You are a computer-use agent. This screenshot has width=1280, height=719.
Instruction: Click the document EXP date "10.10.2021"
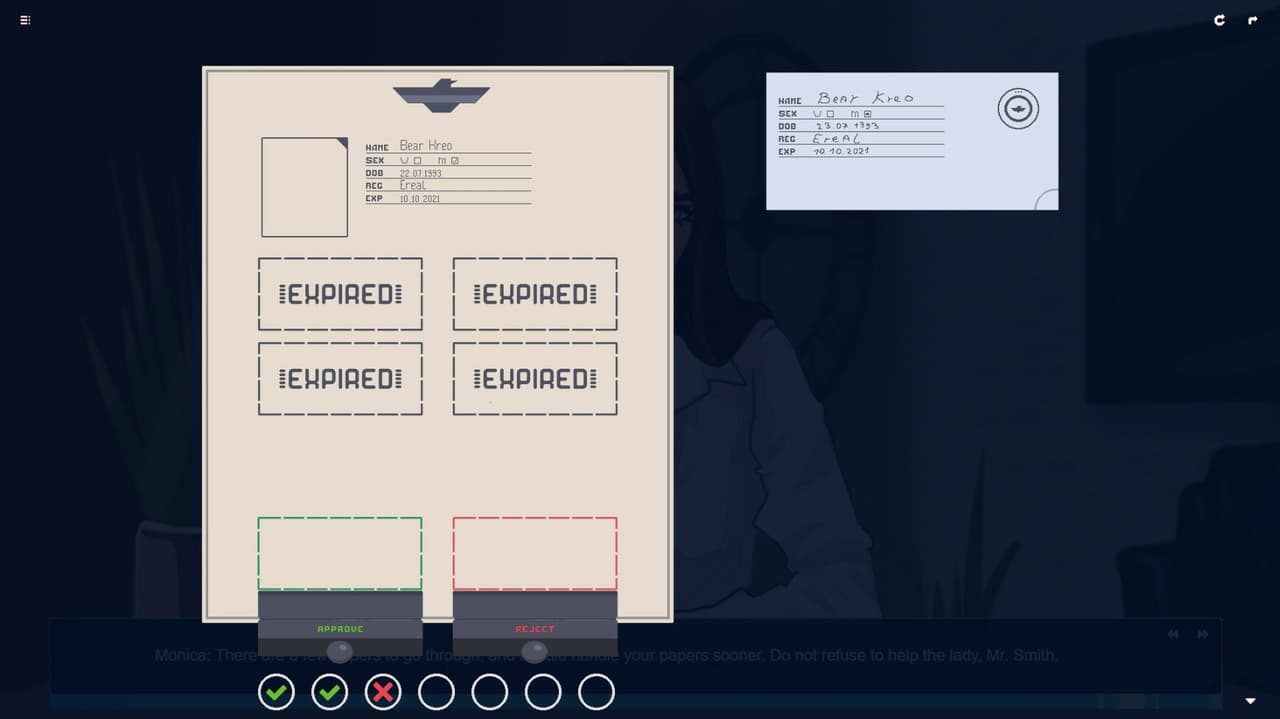pyautogui.click(x=420, y=198)
